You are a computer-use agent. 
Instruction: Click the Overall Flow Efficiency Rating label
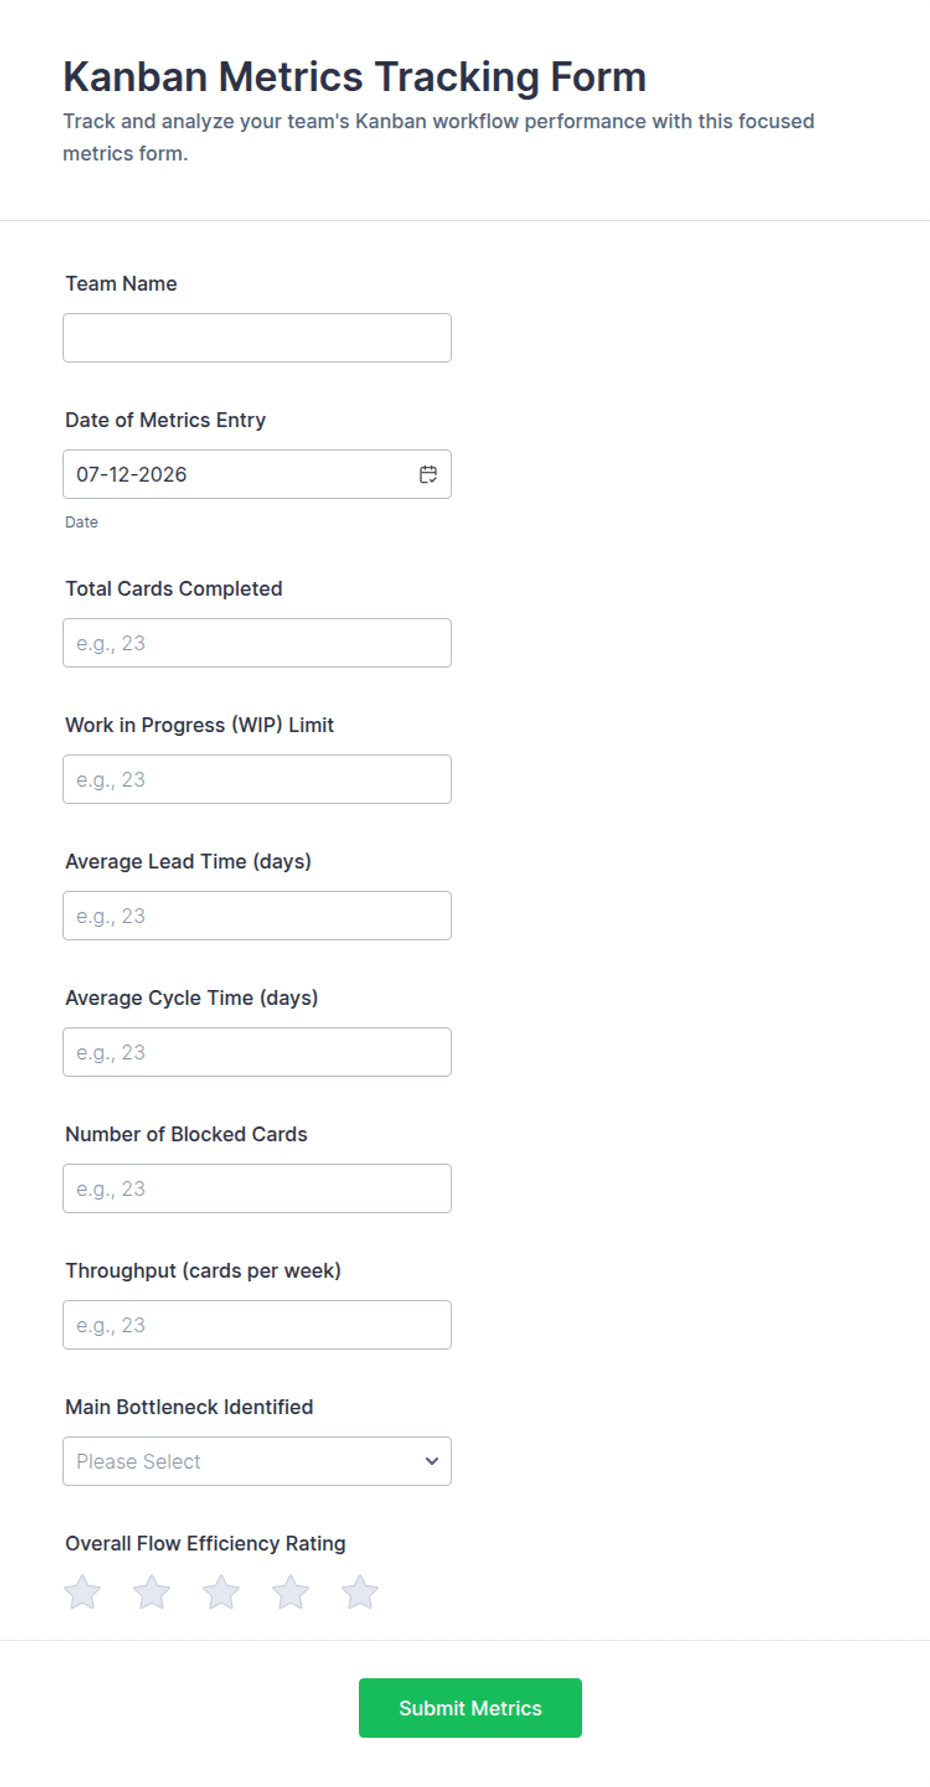[x=205, y=1543]
